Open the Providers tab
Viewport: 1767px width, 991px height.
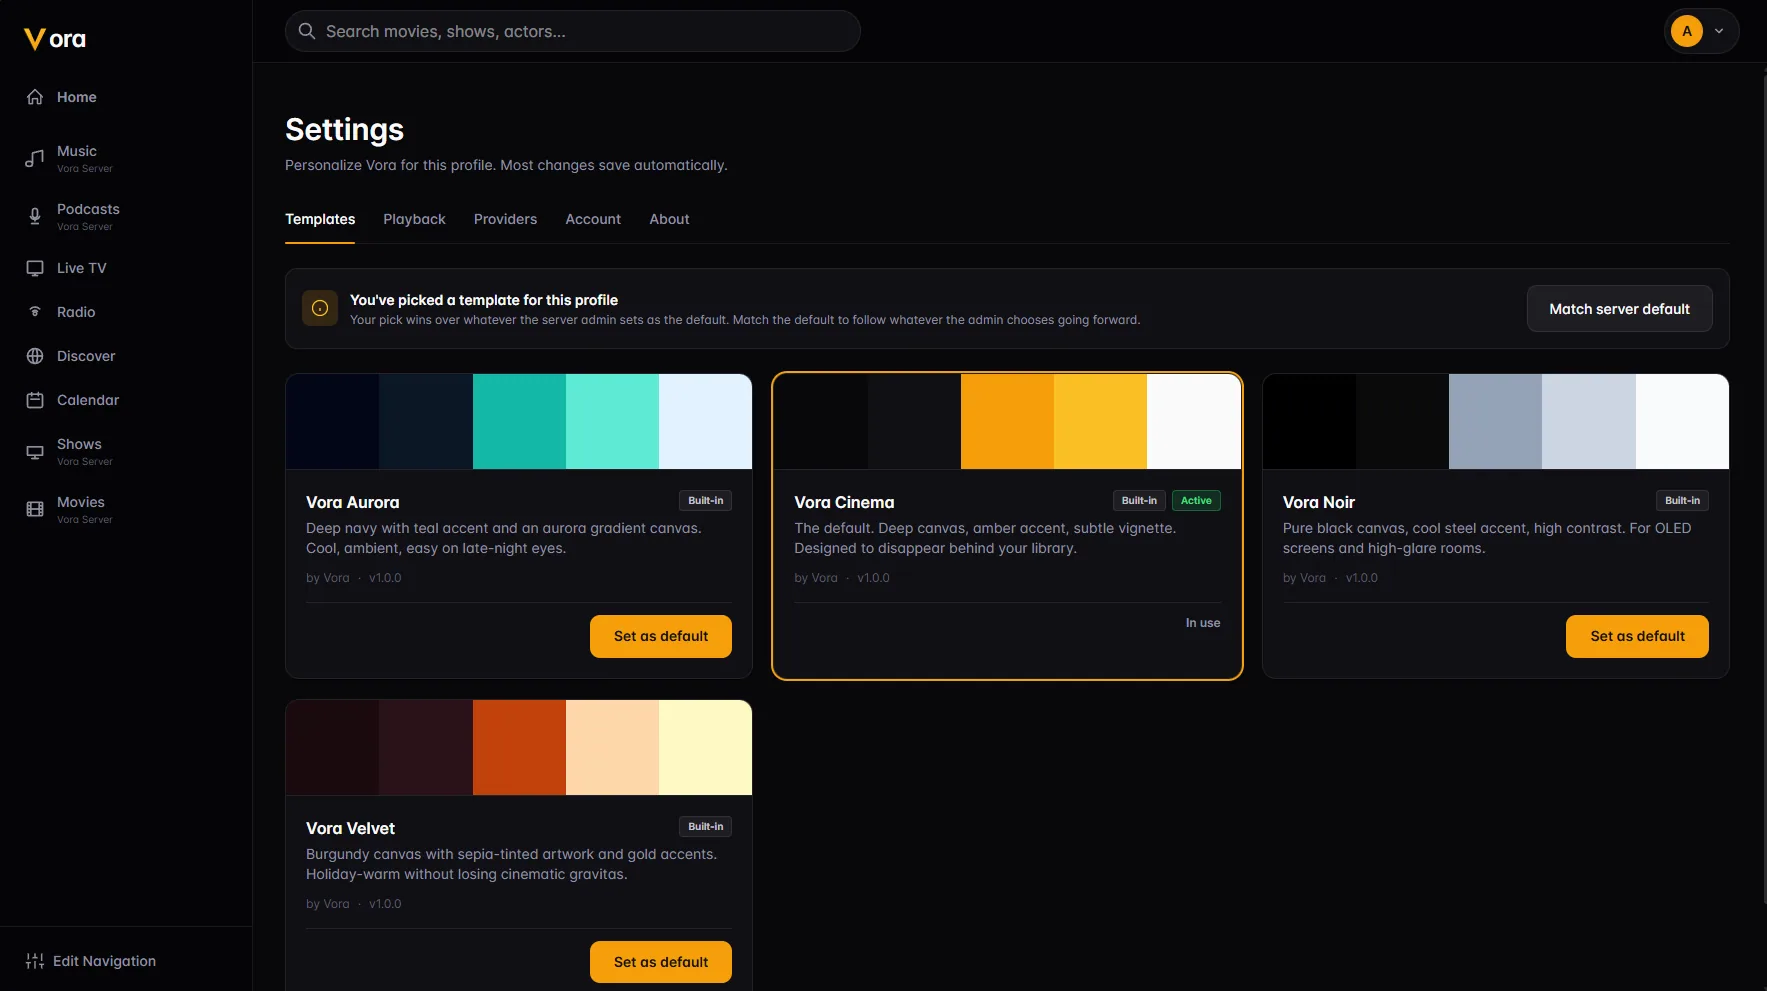pos(505,219)
